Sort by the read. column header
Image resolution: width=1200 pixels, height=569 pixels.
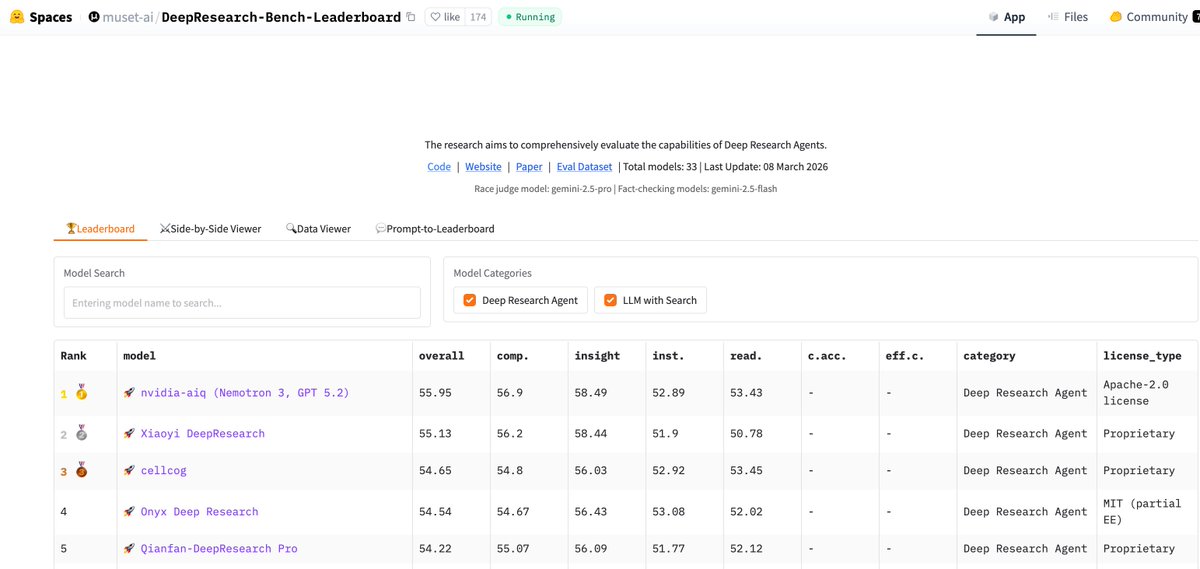coord(747,356)
